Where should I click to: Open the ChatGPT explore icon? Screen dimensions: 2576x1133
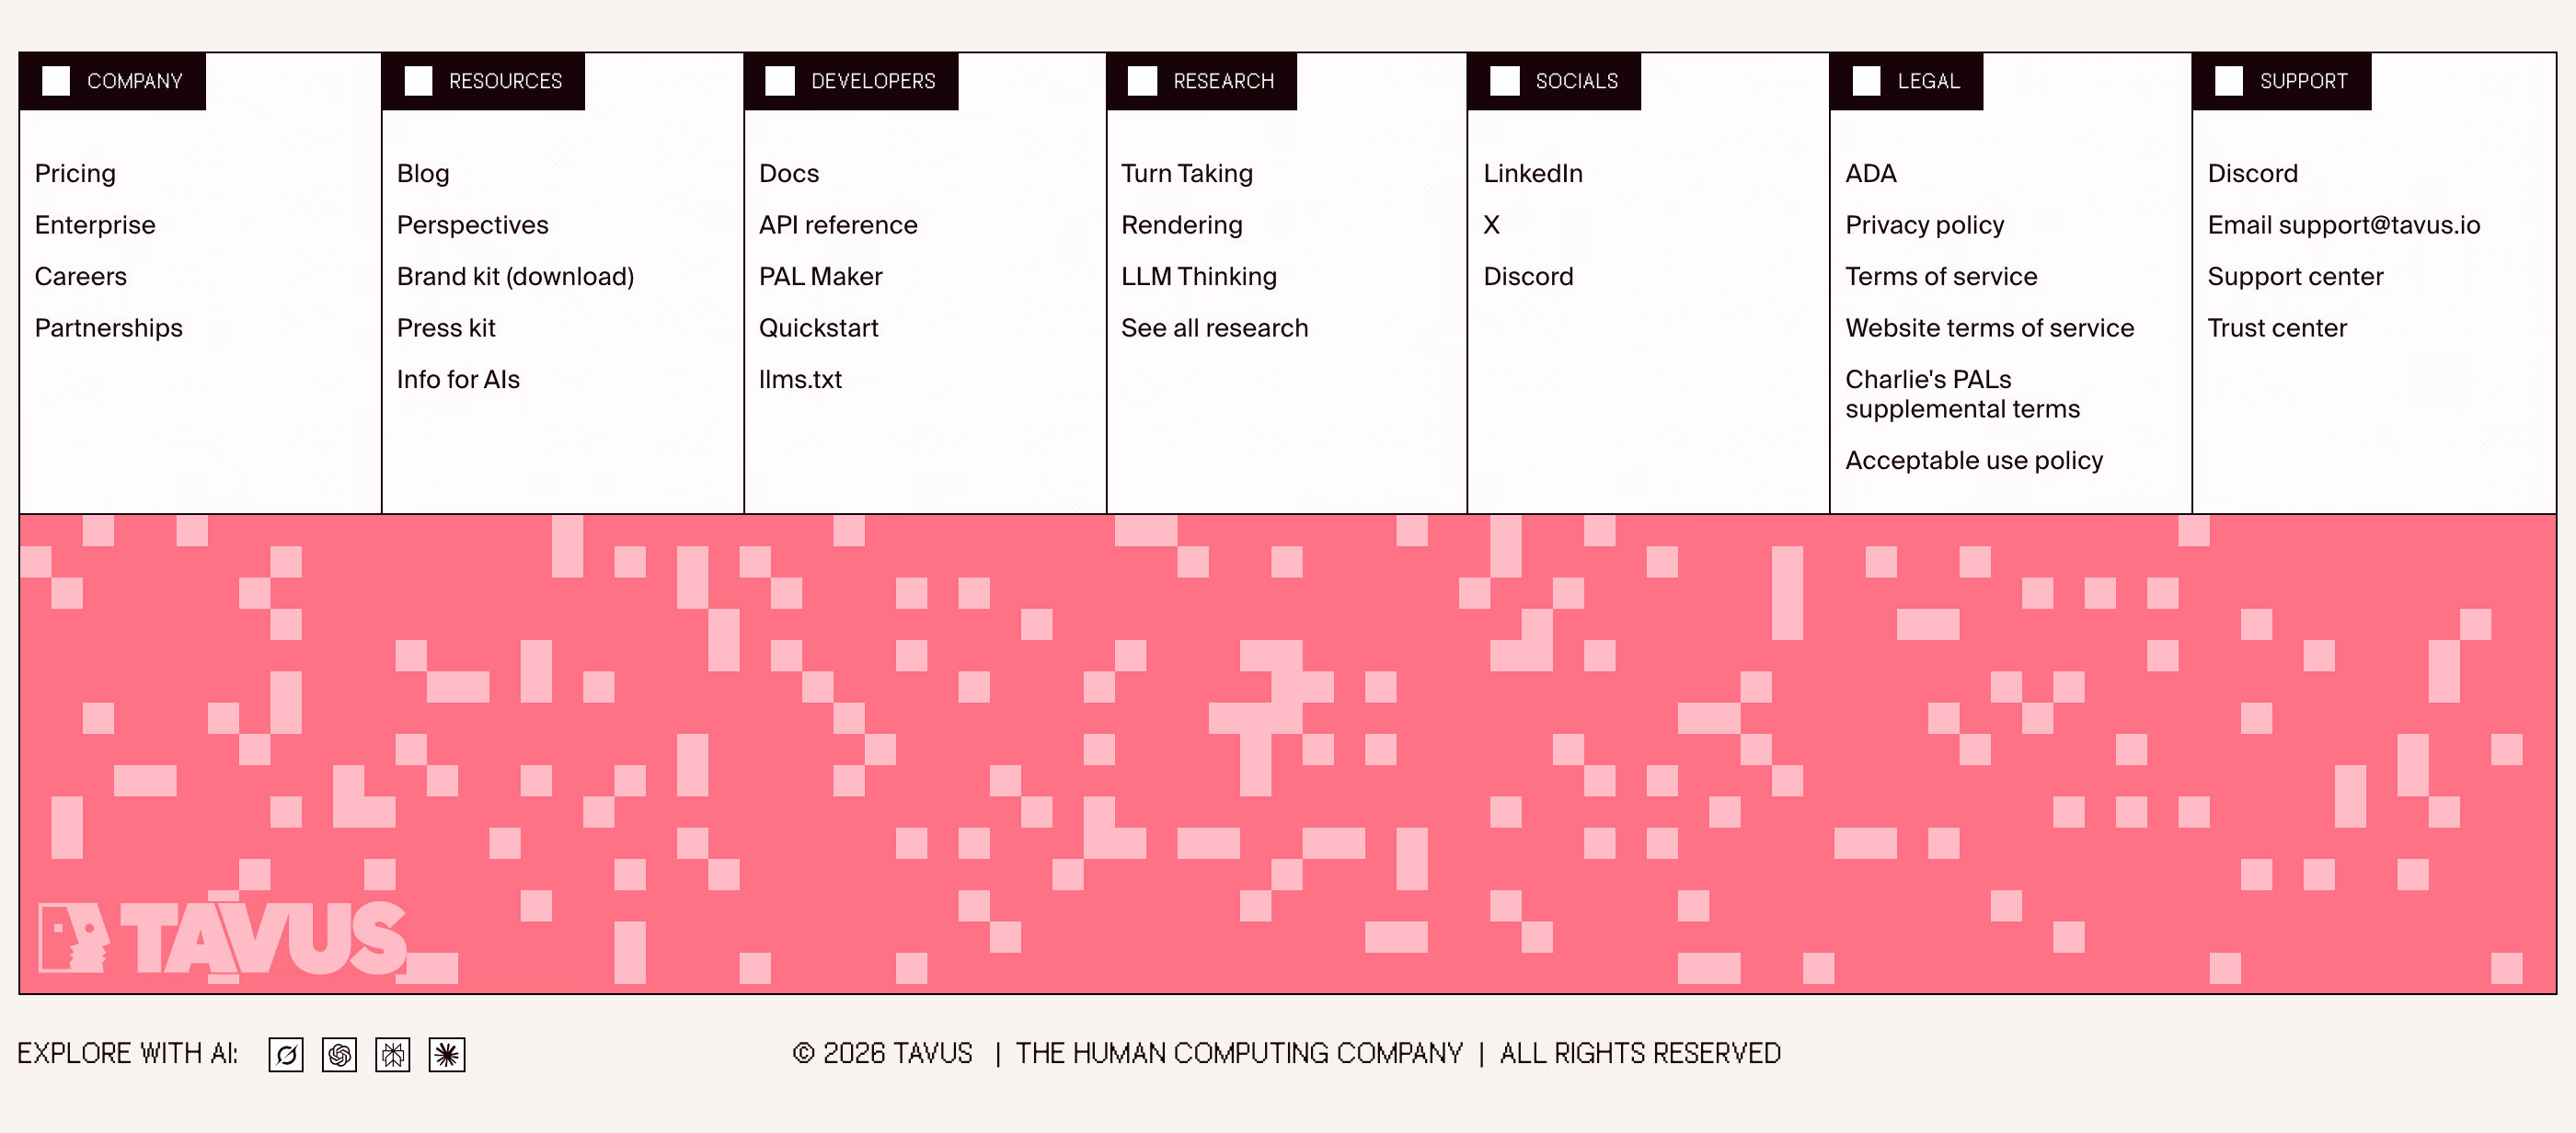pos(339,1054)
